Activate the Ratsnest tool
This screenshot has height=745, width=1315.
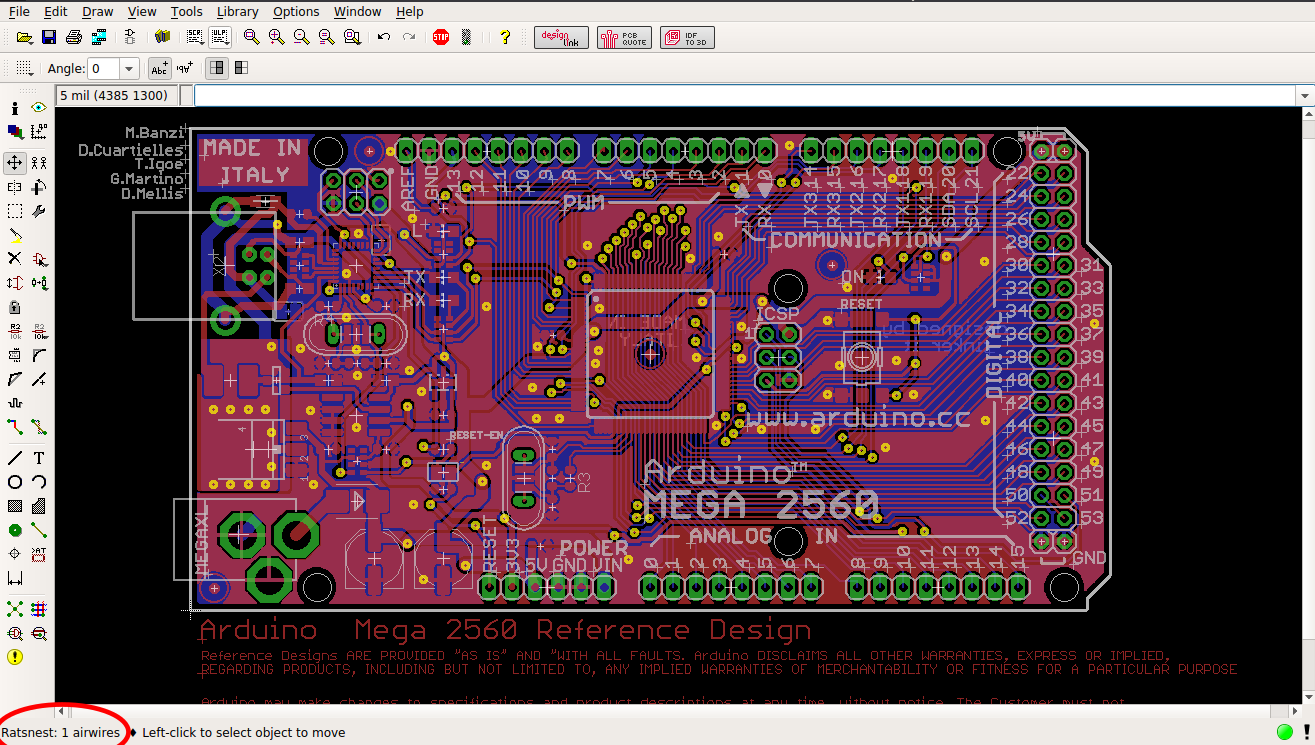[15, 609]
